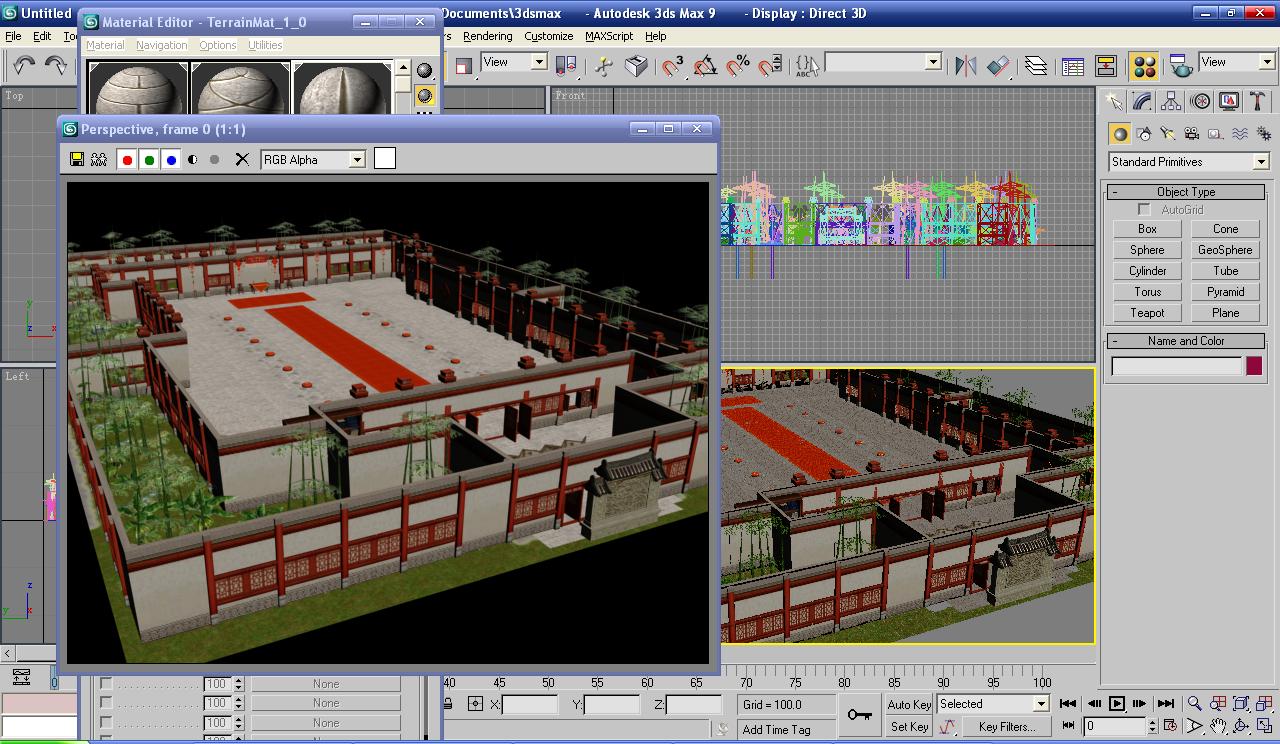This screenshot has height=744, width=1280.
Task: Open Render Scene dialog teapot icon
Action: point(1181,66)
